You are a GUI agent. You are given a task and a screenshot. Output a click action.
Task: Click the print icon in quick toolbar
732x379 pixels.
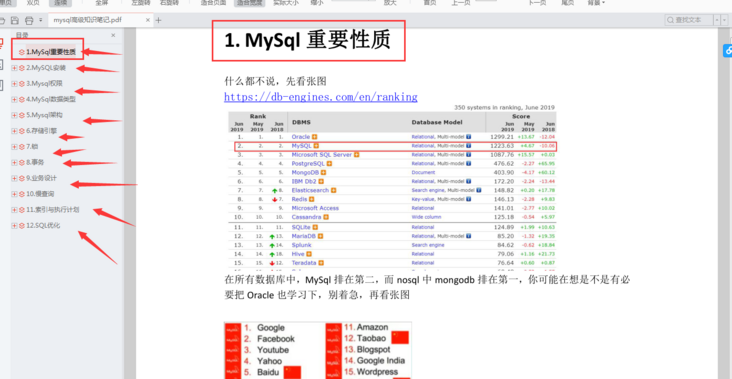pos(29,20)
